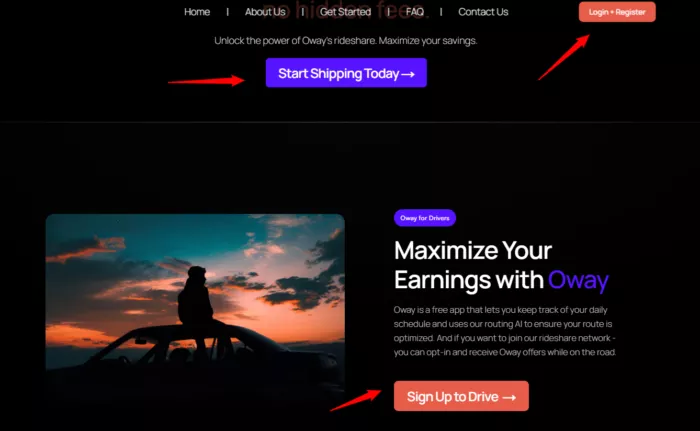Click the red arrow pointing at Start Shipping Today
The height and width of the screenshot is (431, 700).
point(206,81)
